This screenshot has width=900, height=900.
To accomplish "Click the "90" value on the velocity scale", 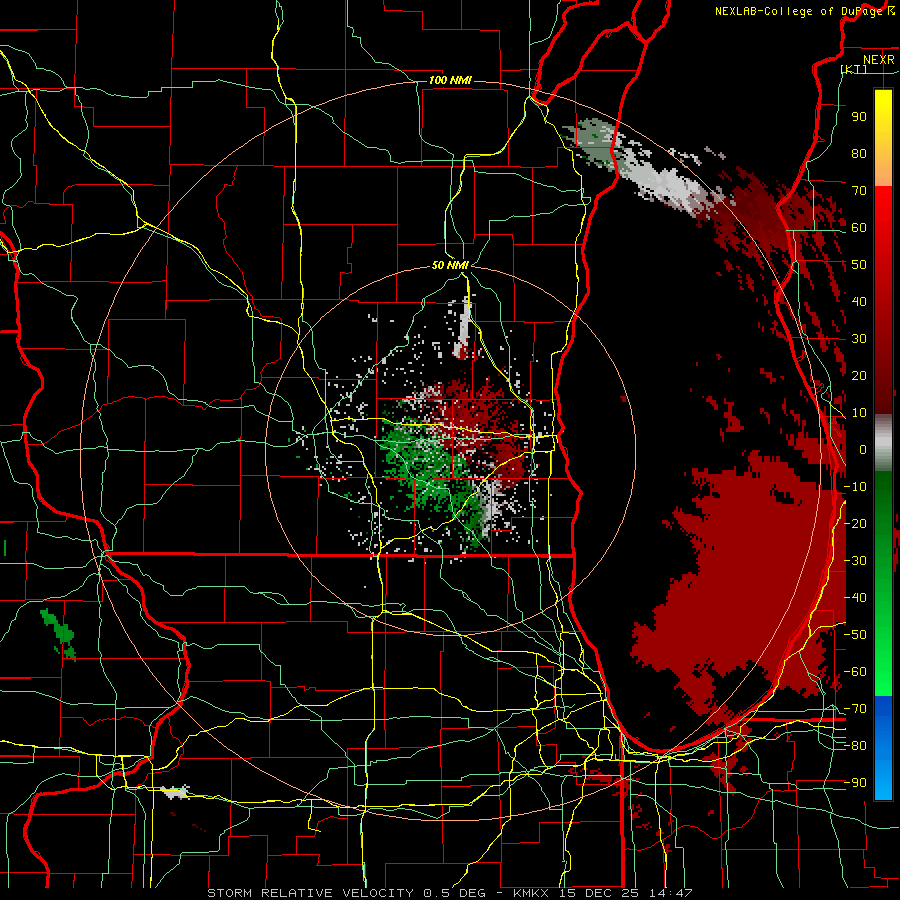I will click(x=859, y=117).
